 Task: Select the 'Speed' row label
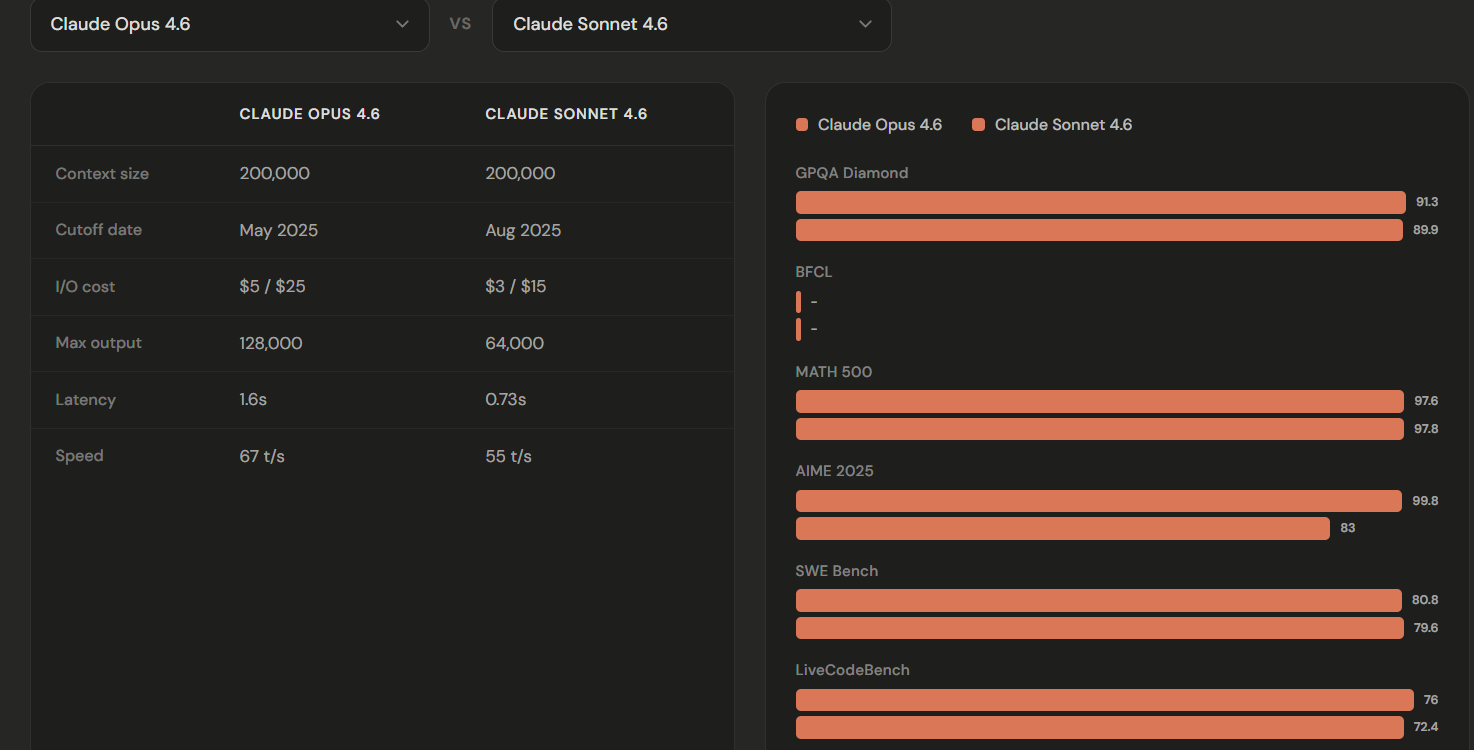click(80, 456)
